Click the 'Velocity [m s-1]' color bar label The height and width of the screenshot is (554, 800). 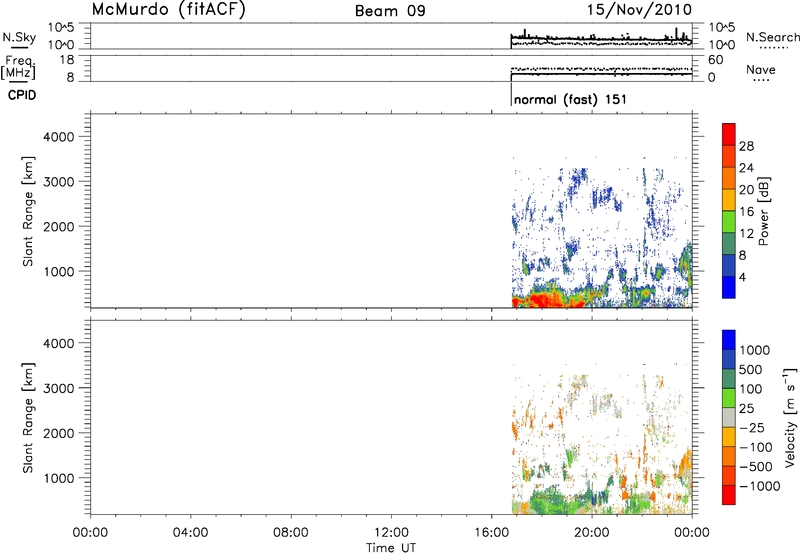790,417
